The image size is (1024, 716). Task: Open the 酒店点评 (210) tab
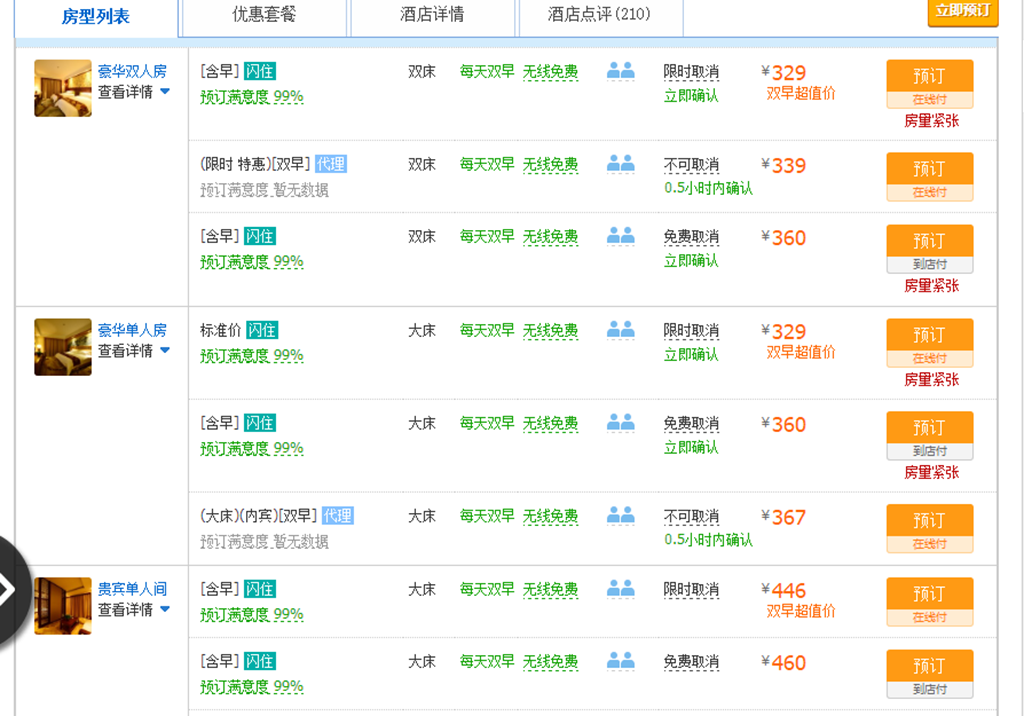(x=599, y=15)
